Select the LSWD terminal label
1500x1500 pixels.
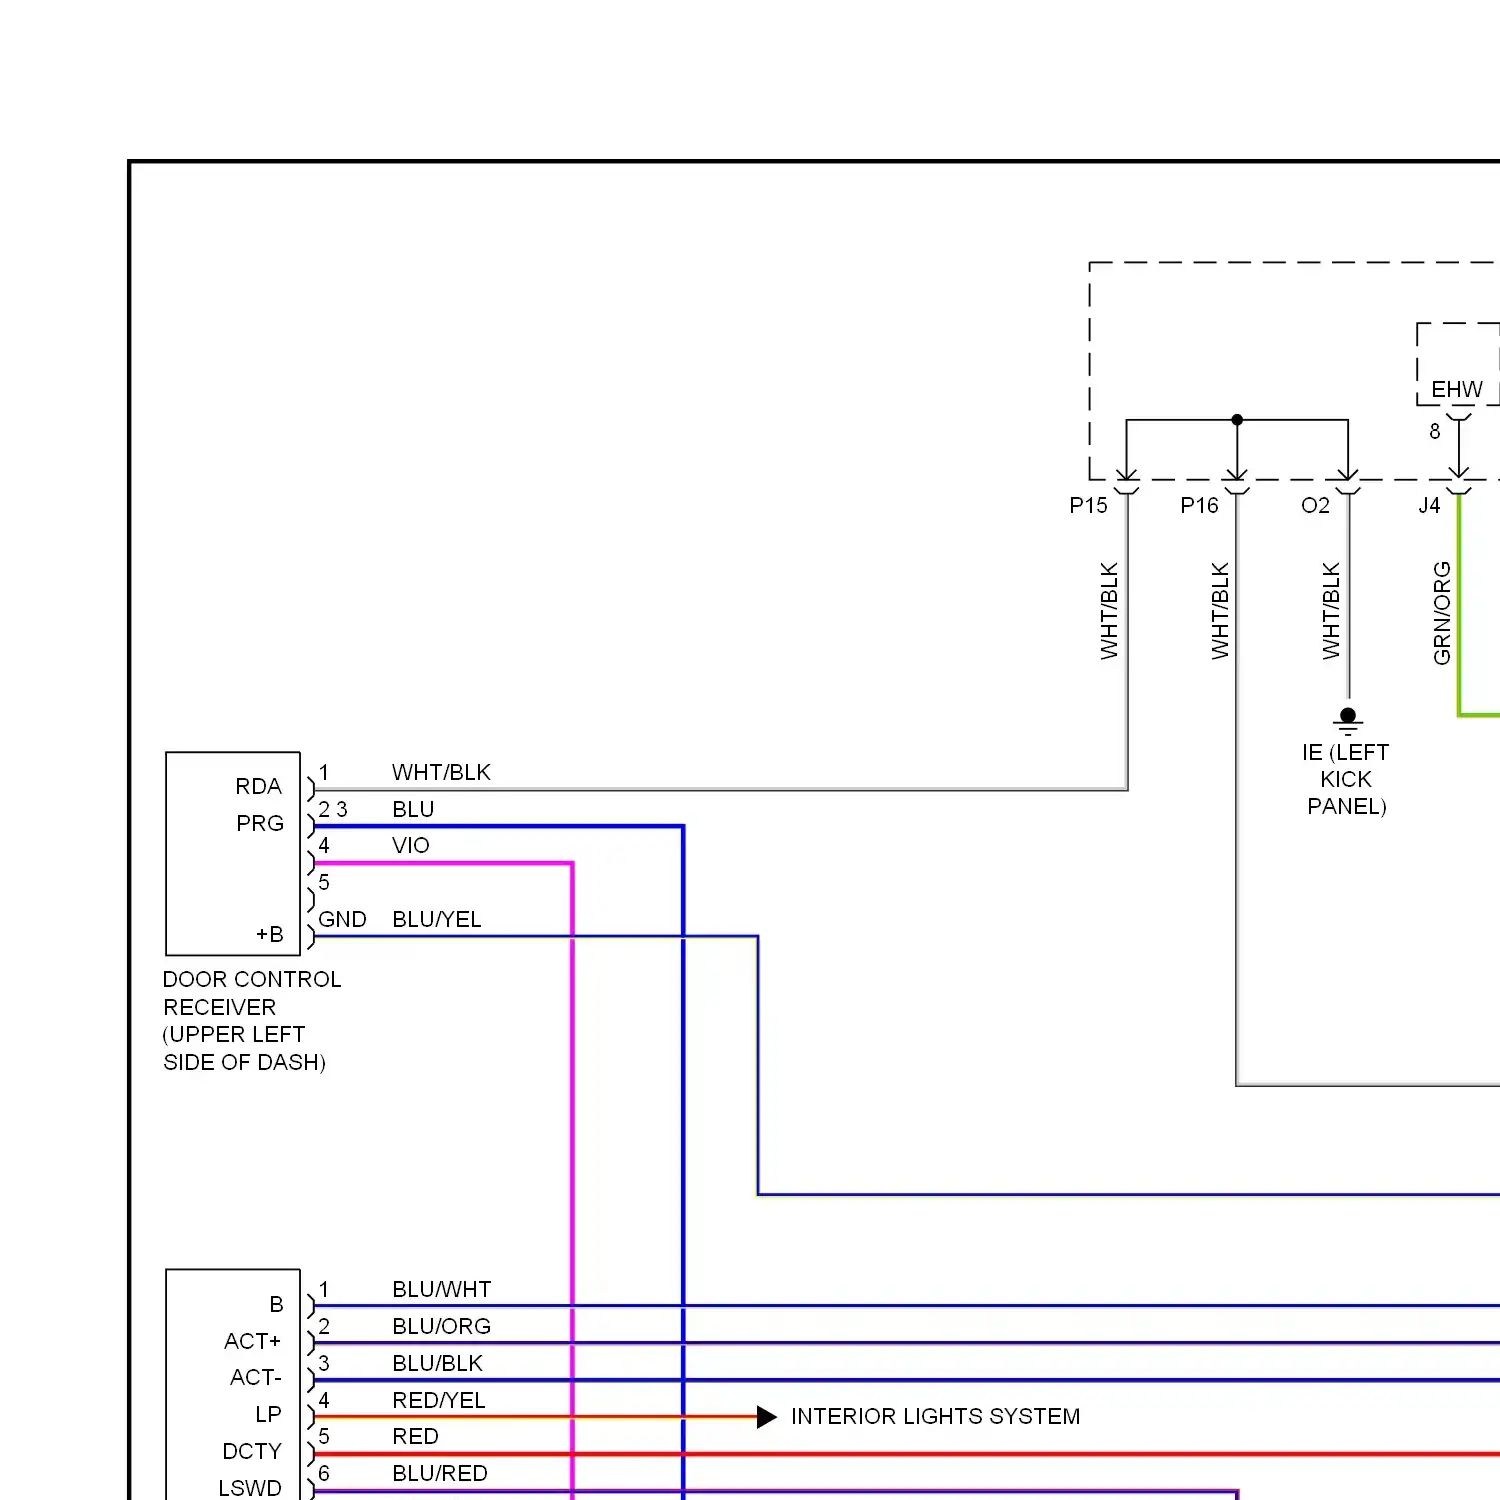click(250, 1488)
